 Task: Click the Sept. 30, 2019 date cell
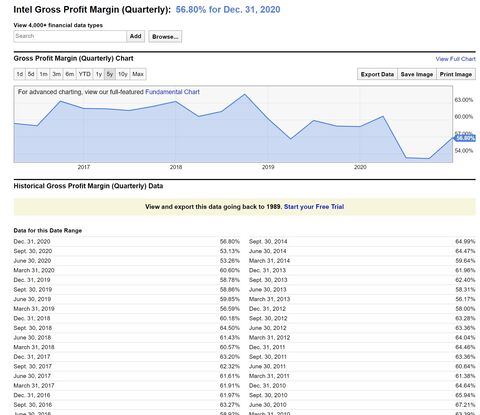pos(33,290)
